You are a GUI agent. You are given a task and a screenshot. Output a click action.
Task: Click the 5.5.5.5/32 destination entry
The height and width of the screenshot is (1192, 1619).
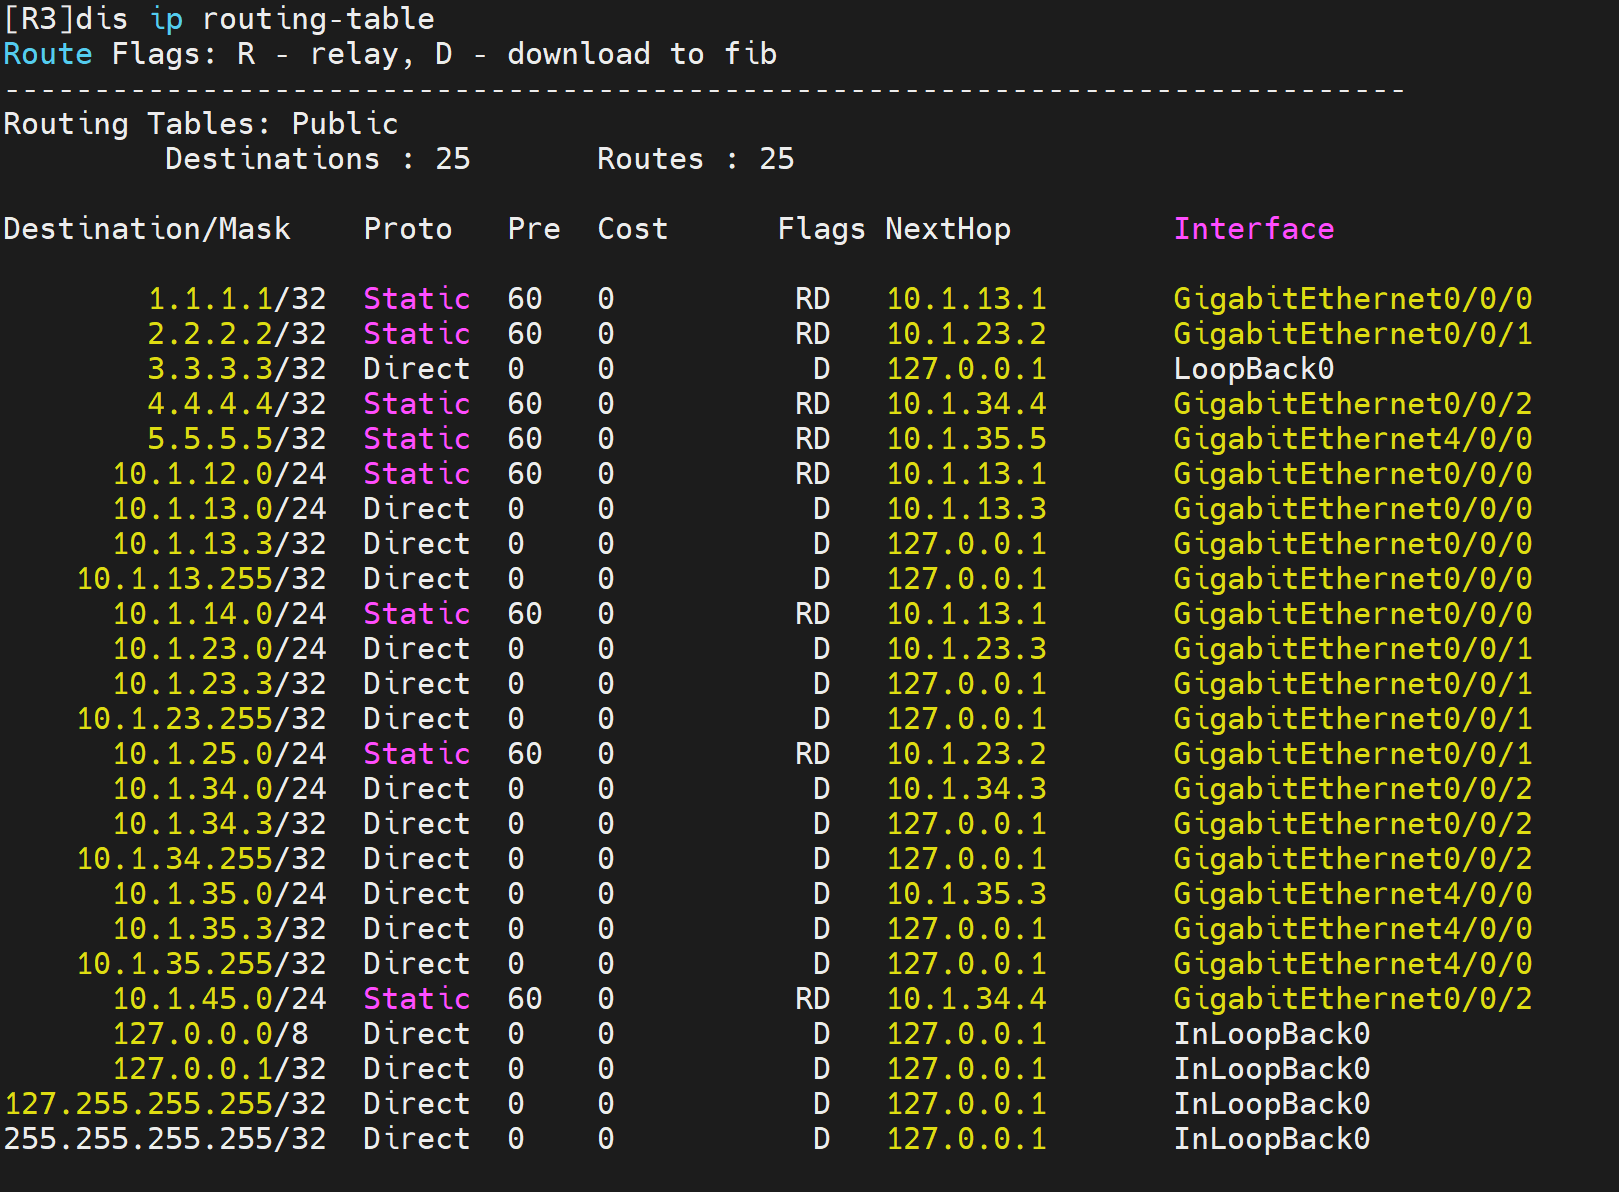pyautogui.click(x=237, y=439)
